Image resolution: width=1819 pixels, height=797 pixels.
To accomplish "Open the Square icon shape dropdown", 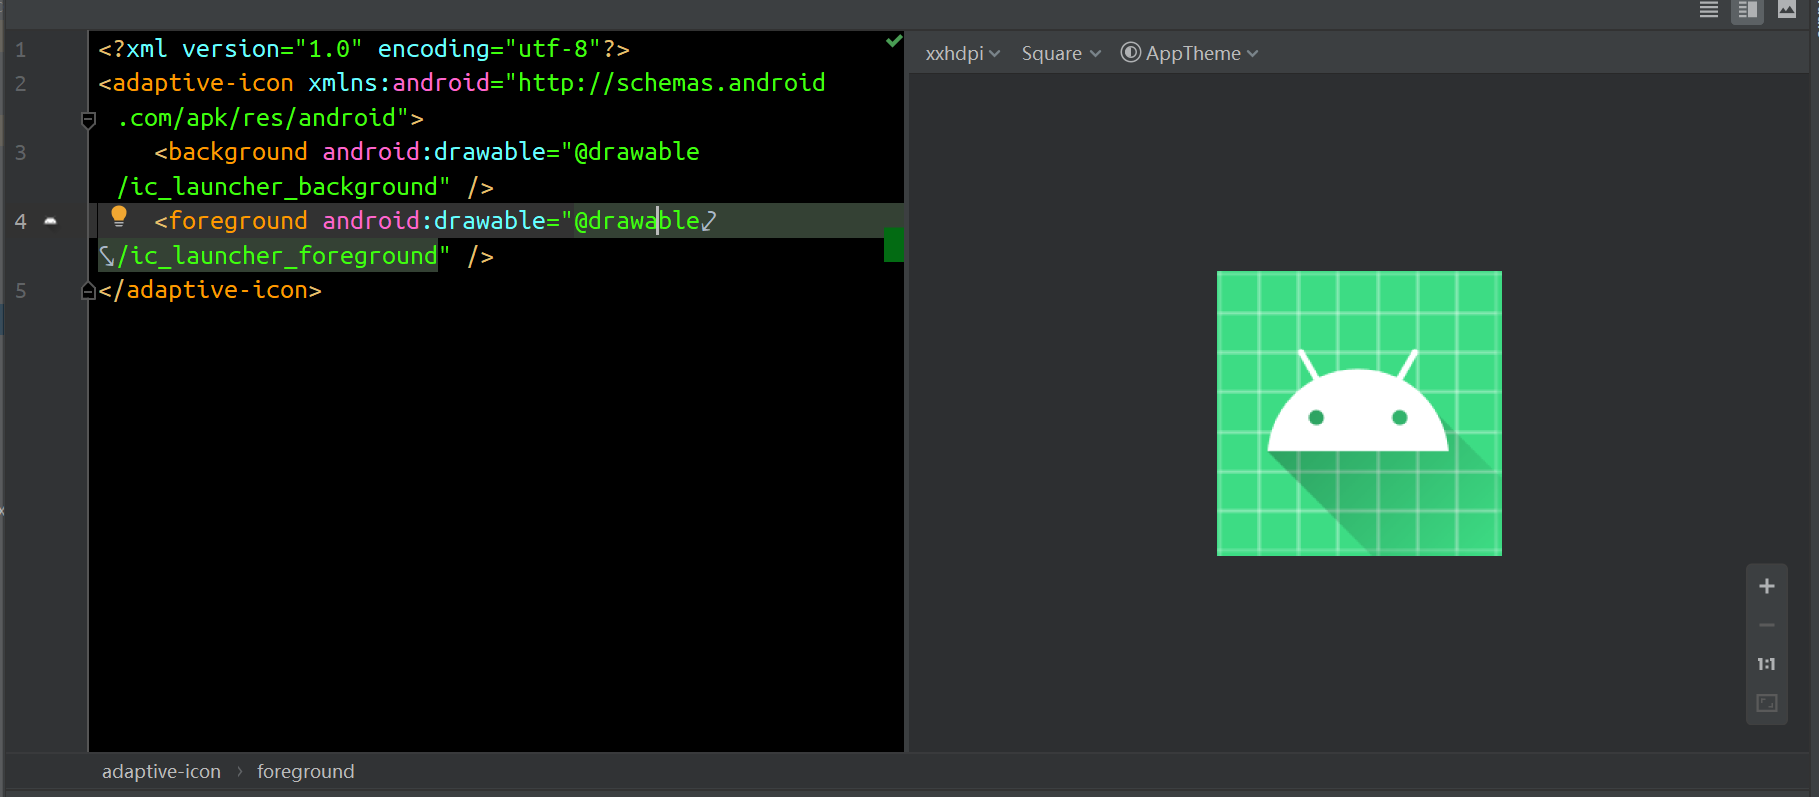I will tap(1061, 54).
